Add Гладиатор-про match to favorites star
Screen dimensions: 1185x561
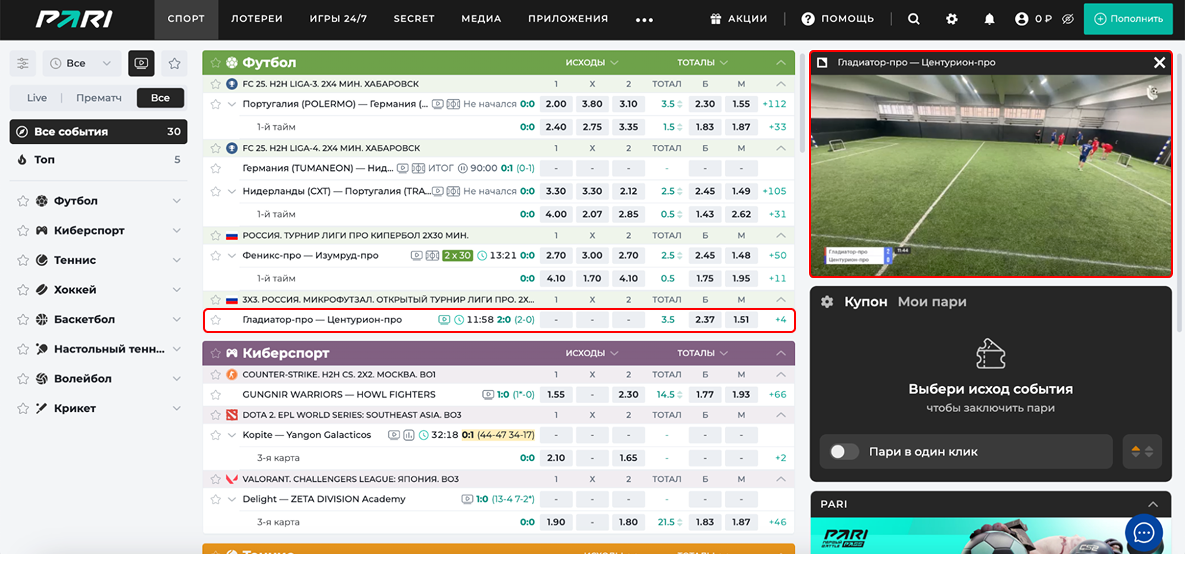click(x=215, y=320)
